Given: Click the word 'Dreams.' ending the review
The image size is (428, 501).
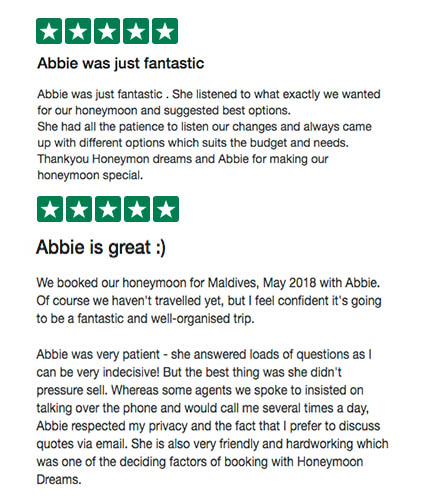Looking at the screenshot, I should [59, 480].
